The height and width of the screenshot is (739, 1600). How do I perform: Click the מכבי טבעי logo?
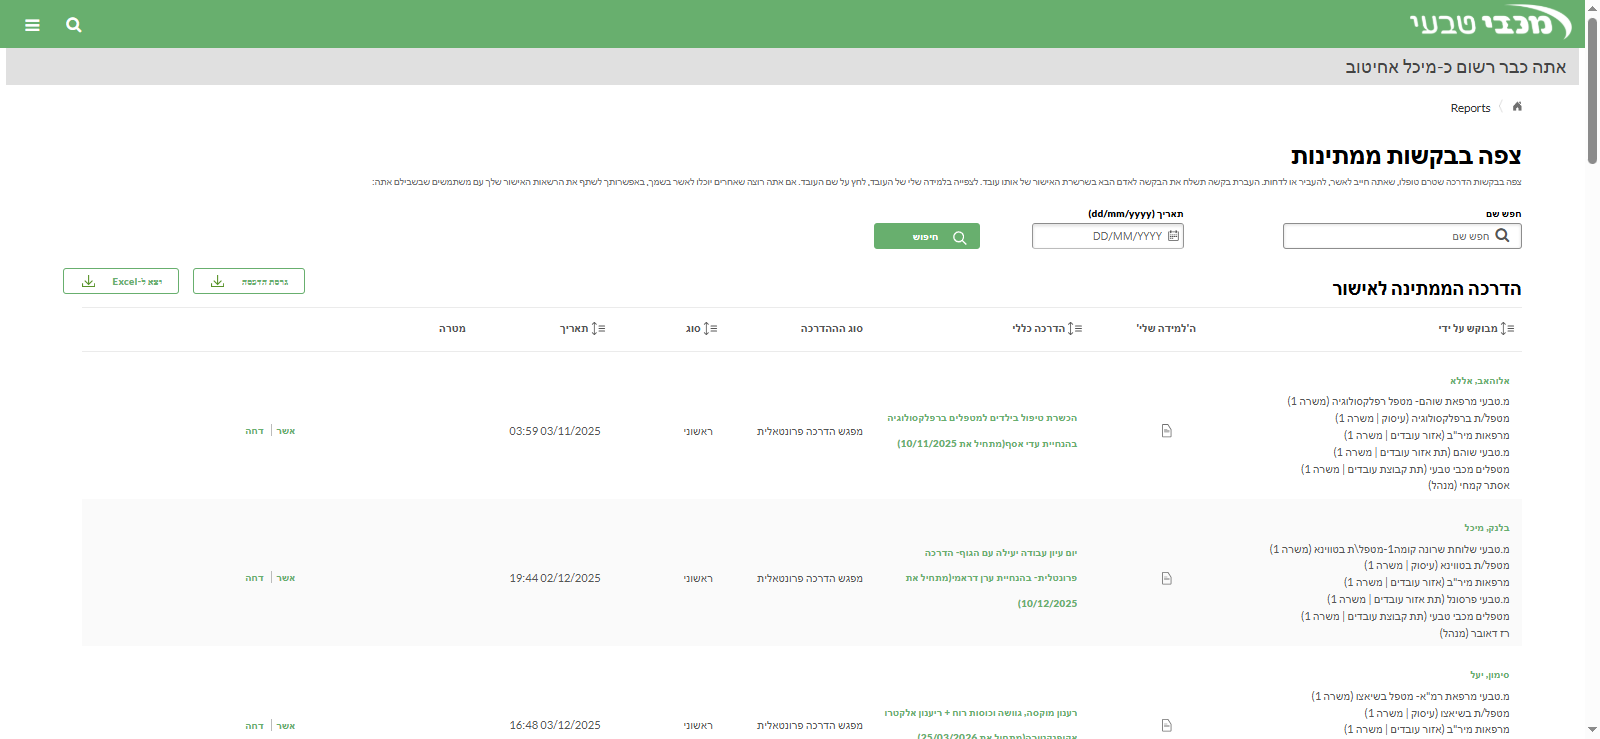click(x=1490, y=24)
